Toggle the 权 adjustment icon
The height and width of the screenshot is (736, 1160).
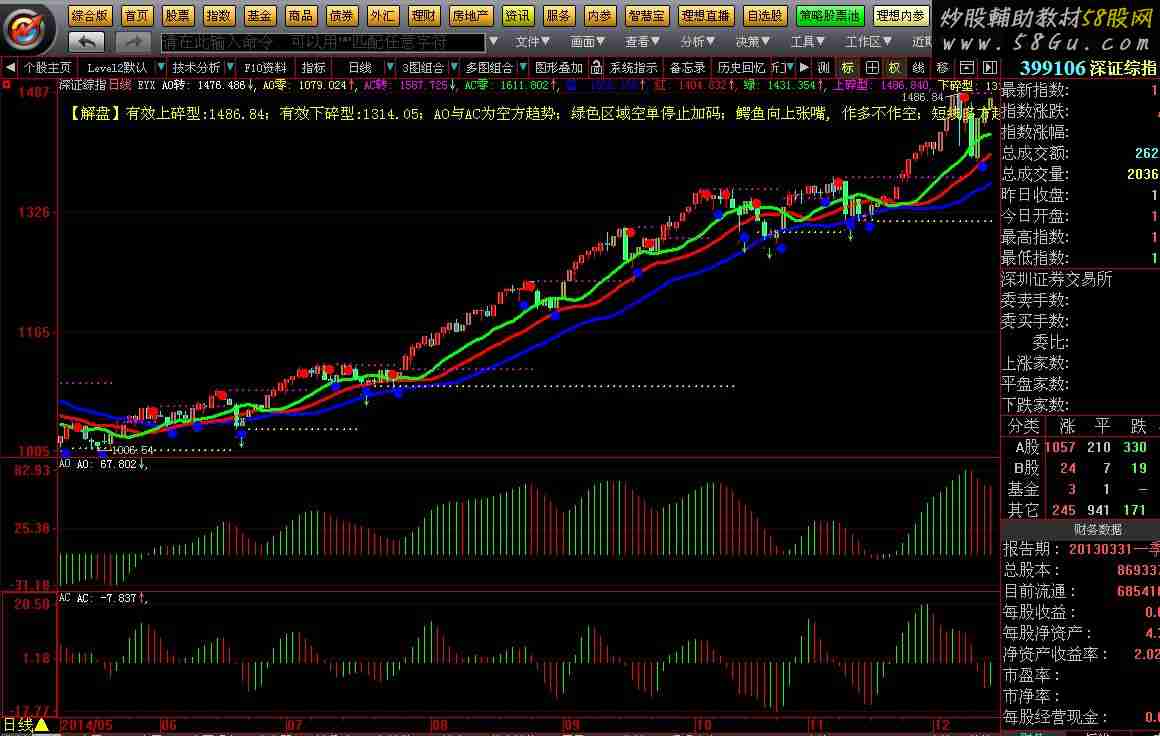coord(894,68)
